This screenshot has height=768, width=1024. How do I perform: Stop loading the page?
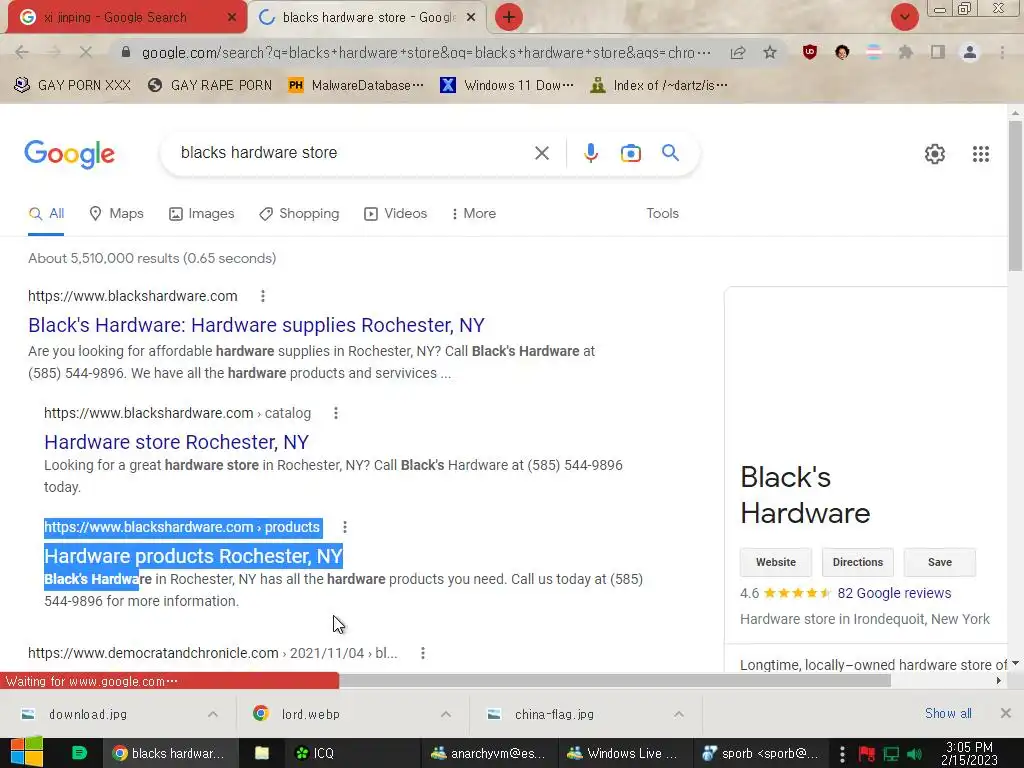click(x=86, y=52)
